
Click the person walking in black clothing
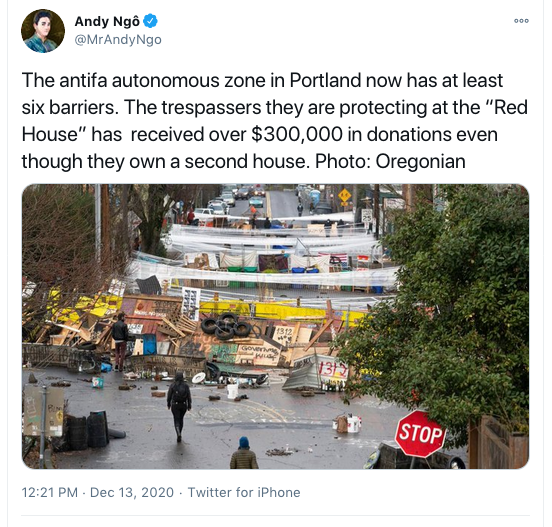(179, 406)
